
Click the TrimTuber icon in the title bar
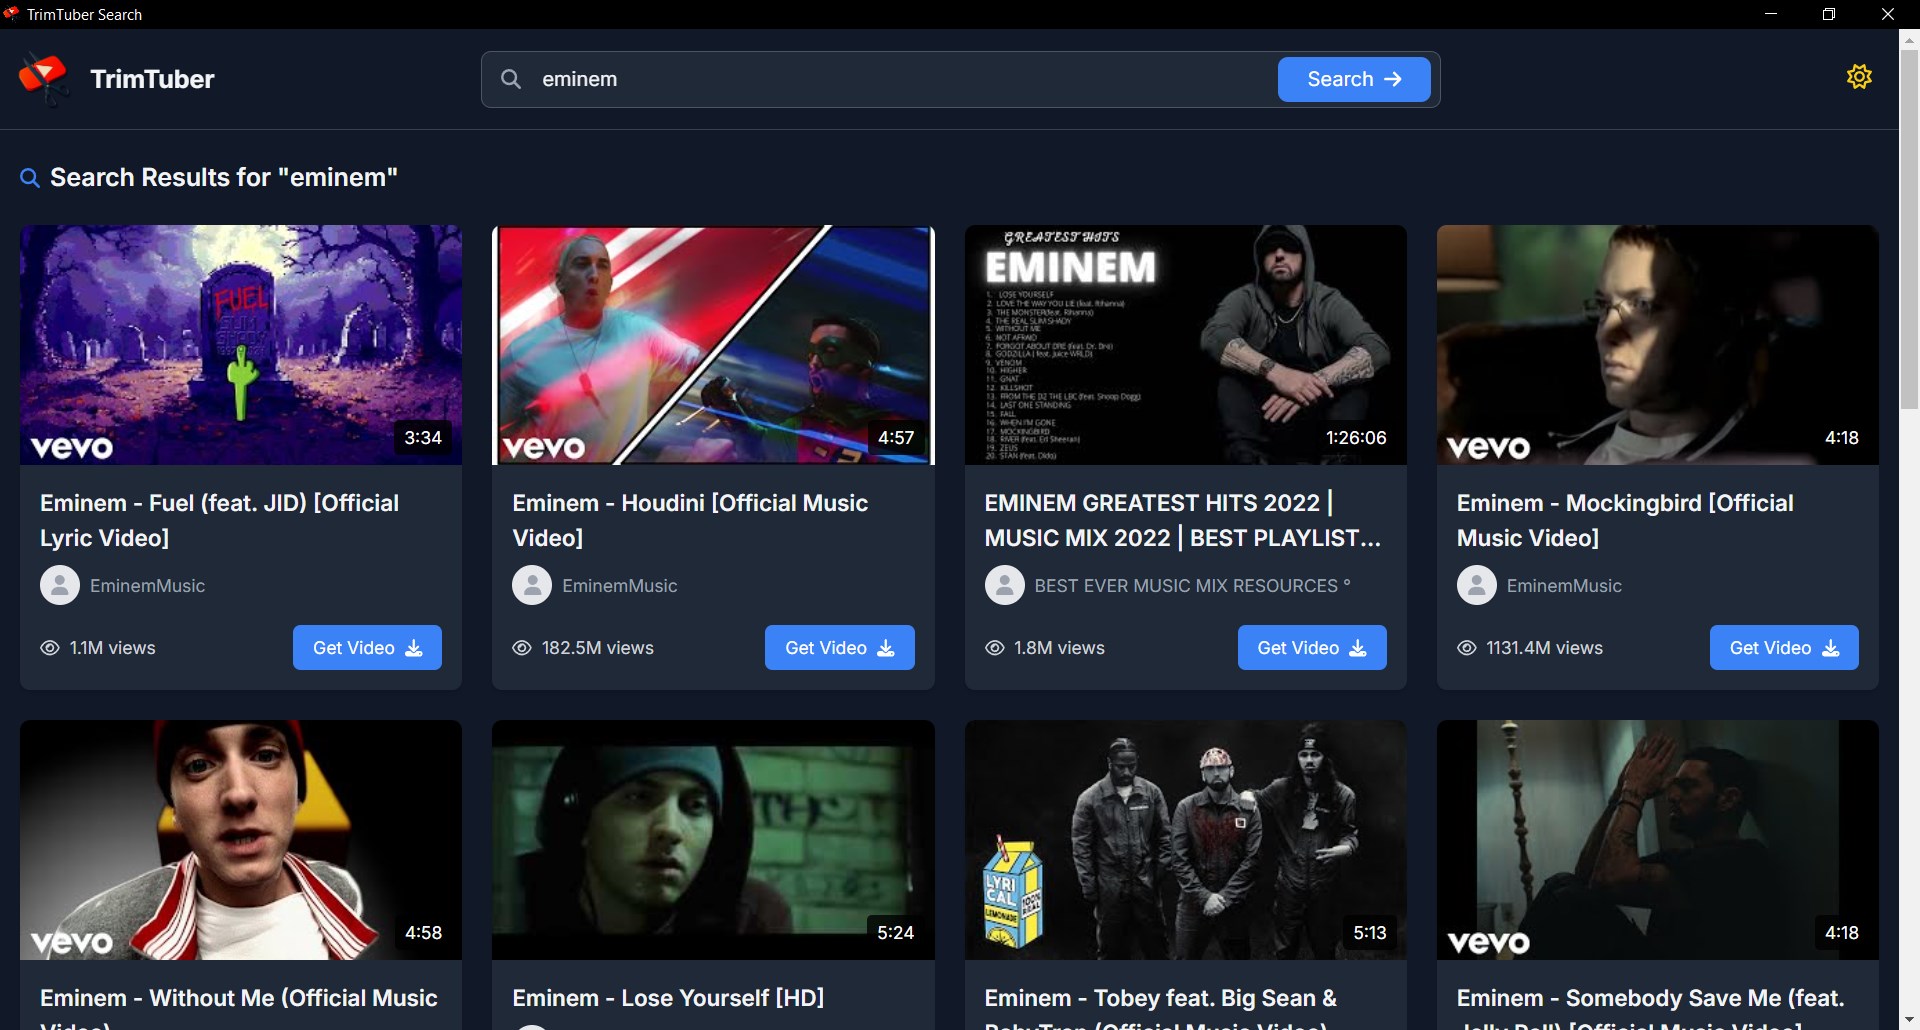11,14
